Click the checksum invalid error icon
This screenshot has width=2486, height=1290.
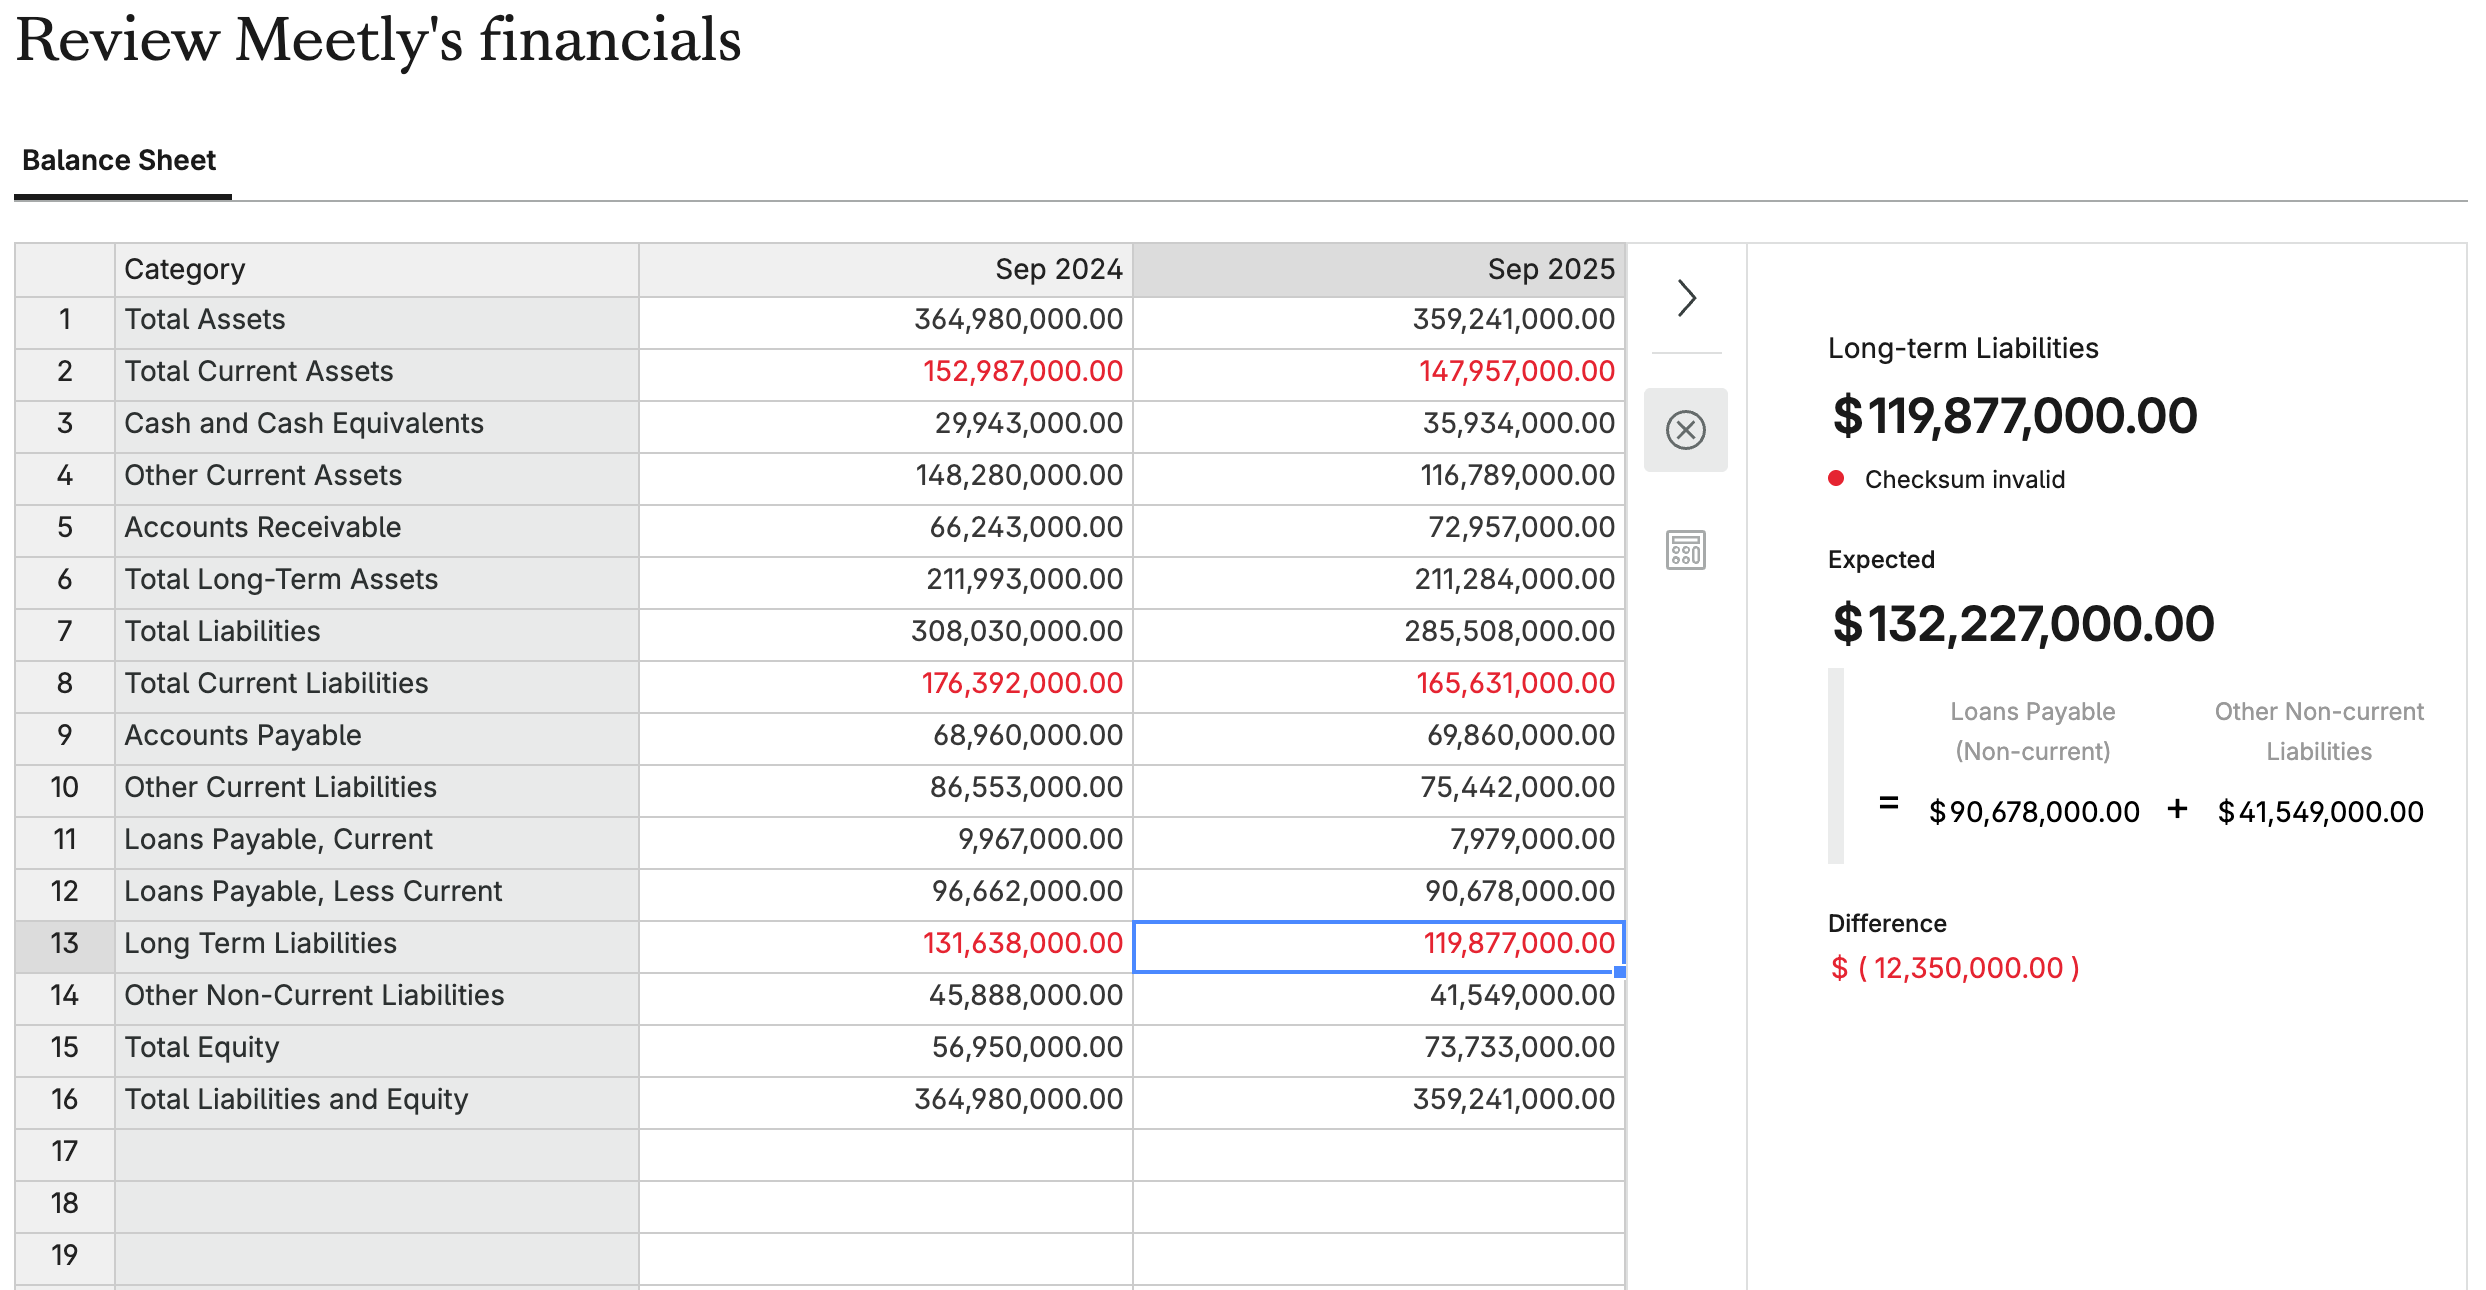(x=1686, y=430)
